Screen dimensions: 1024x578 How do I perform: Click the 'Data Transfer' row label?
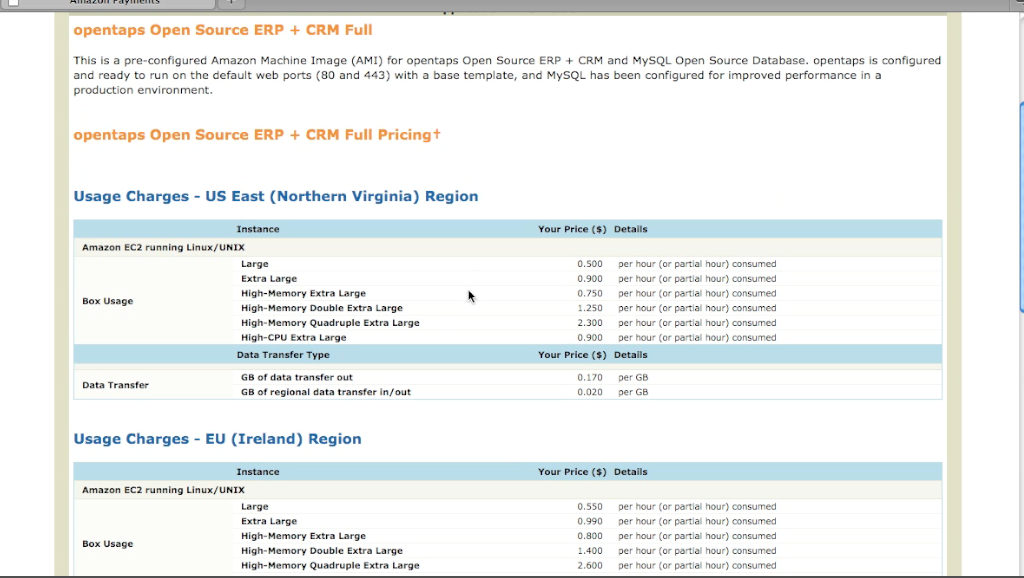pyautogui.click(x=116, y=385)
